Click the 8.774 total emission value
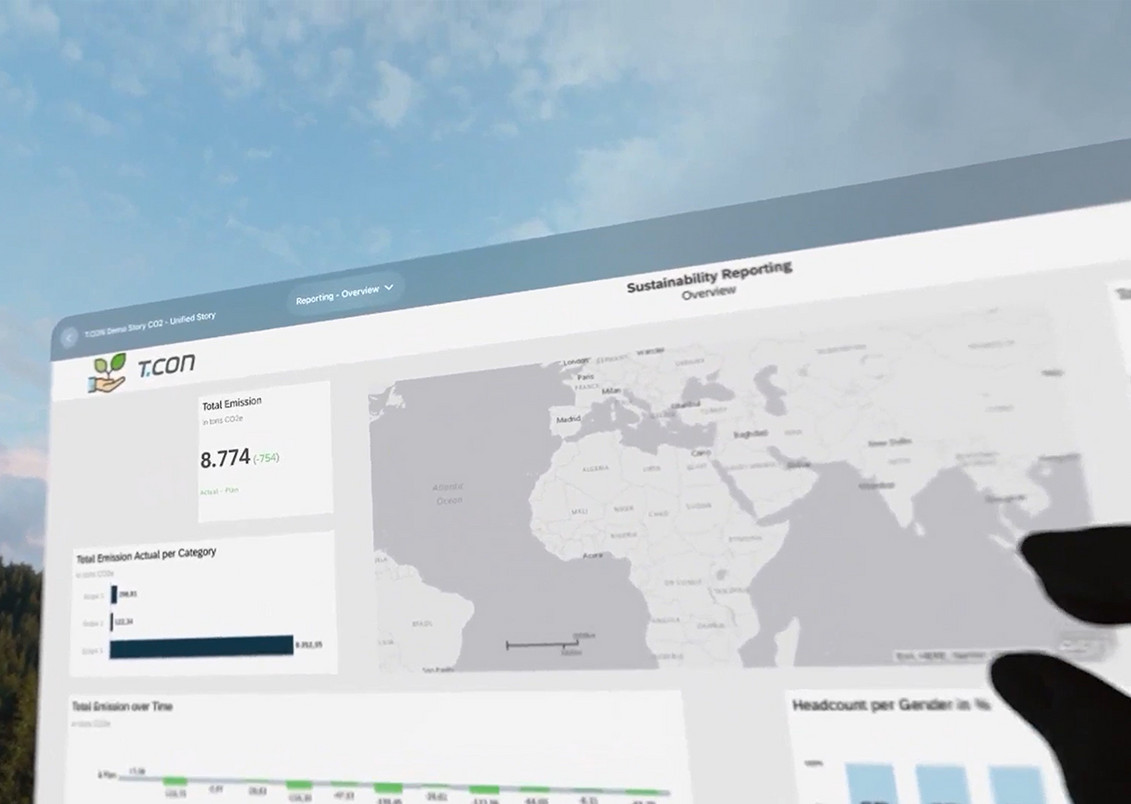 tap(225, 459)
